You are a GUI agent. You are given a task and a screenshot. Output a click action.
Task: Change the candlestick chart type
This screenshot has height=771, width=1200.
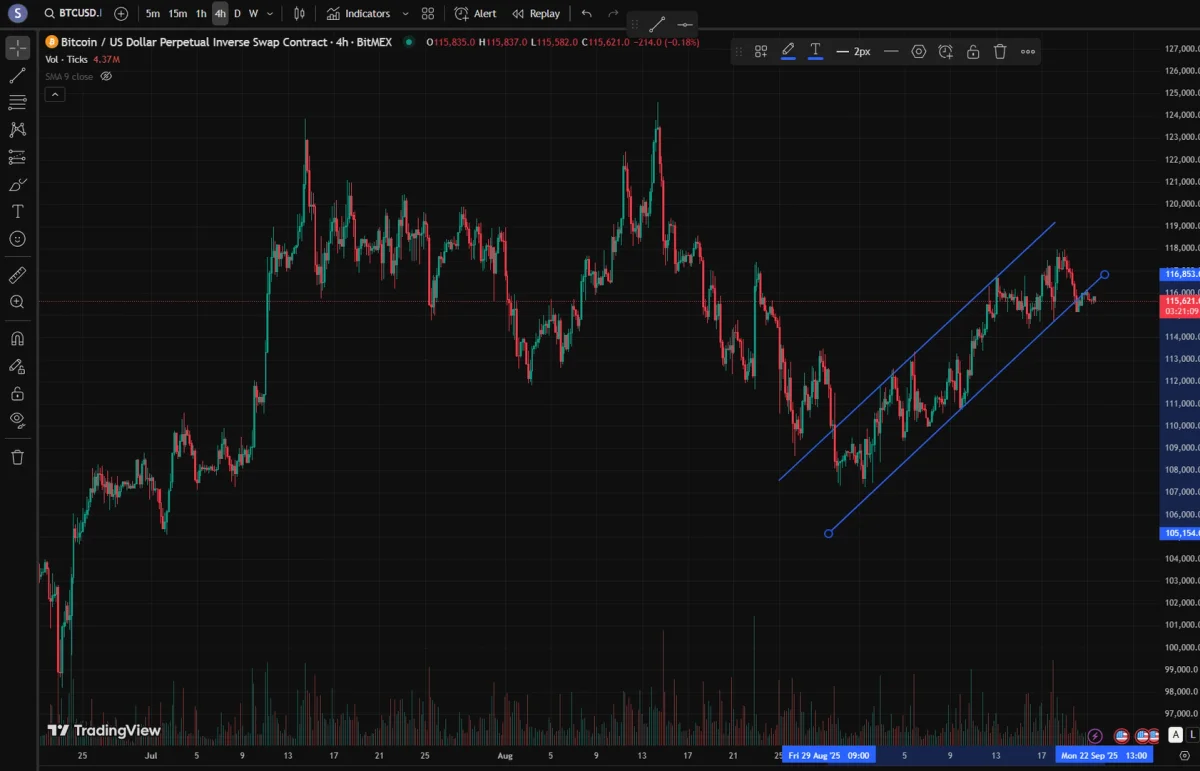[x=299, y=13]
